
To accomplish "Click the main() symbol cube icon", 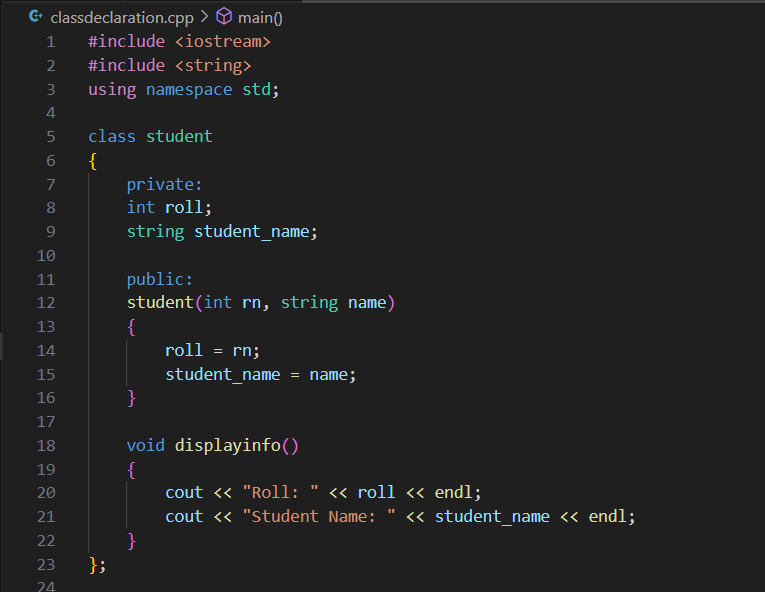I will (x=224, y=17).
